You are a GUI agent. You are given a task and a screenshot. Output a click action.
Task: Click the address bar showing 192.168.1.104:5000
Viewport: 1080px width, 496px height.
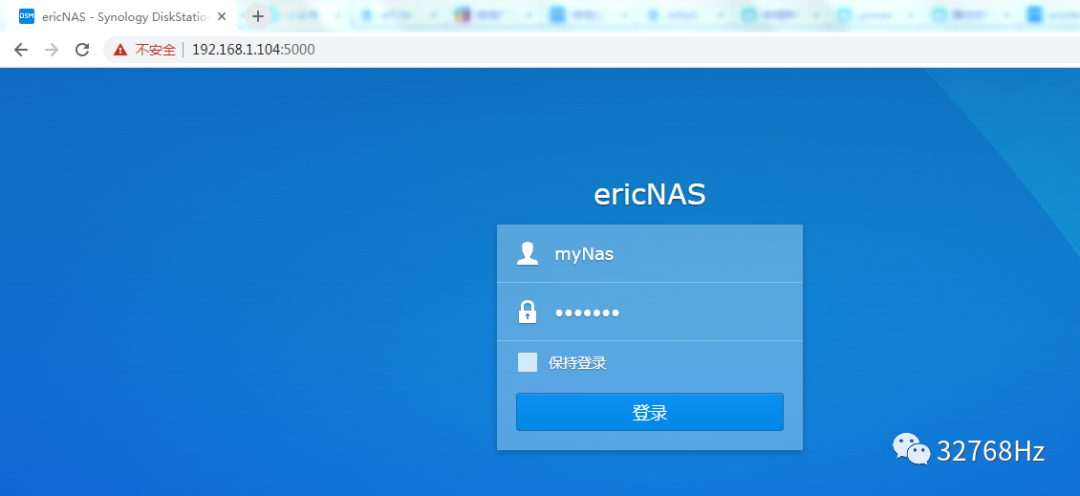click(x=592, y=50)
